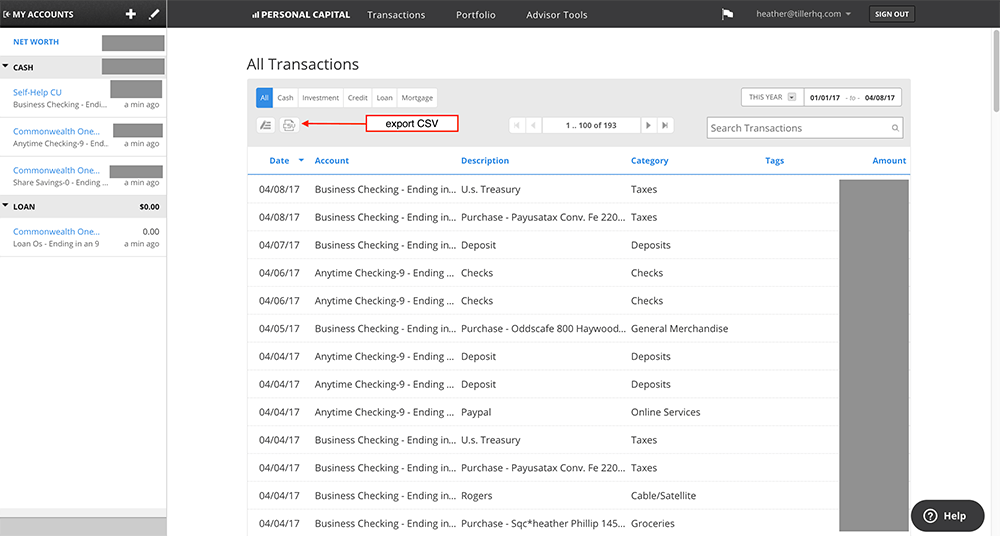Open notifications flag icon

pos(727,14)
